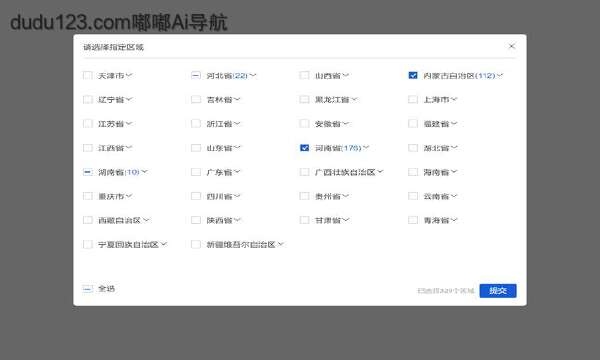Viewport: 600px width, 360px height.
Task: Check the 广东省 checkbox
Action: click(196, 172)
